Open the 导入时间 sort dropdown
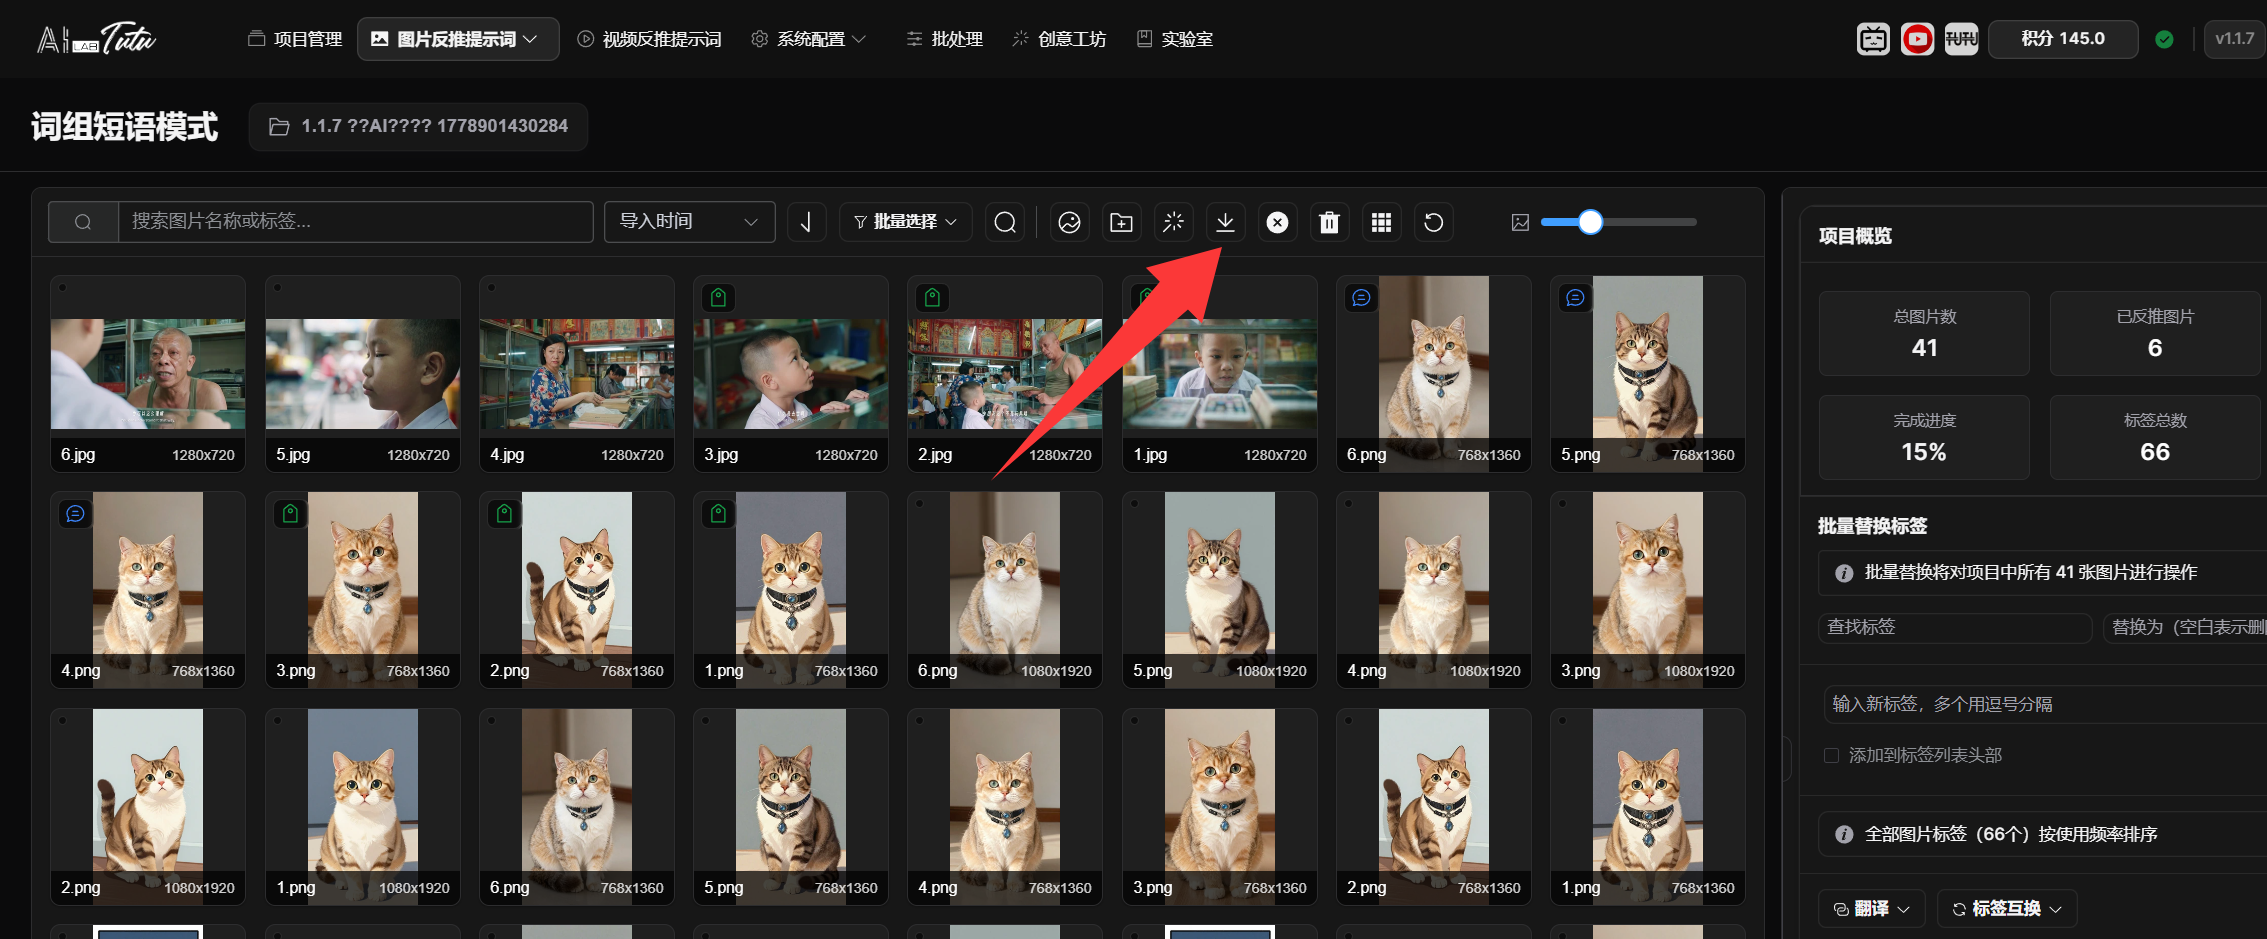Viewport: 2267px width, 939px height. (689, 222)
